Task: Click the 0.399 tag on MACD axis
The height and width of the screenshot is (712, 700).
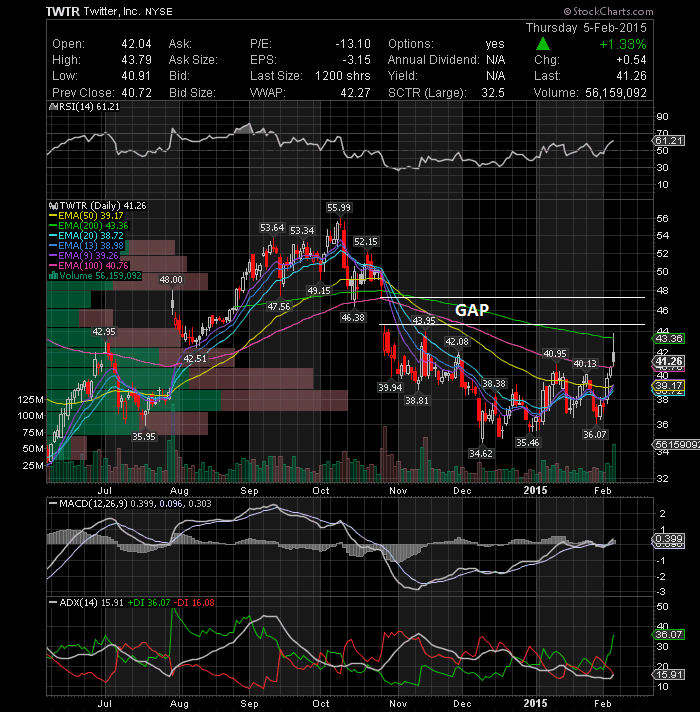Action: tap(669, 539)
